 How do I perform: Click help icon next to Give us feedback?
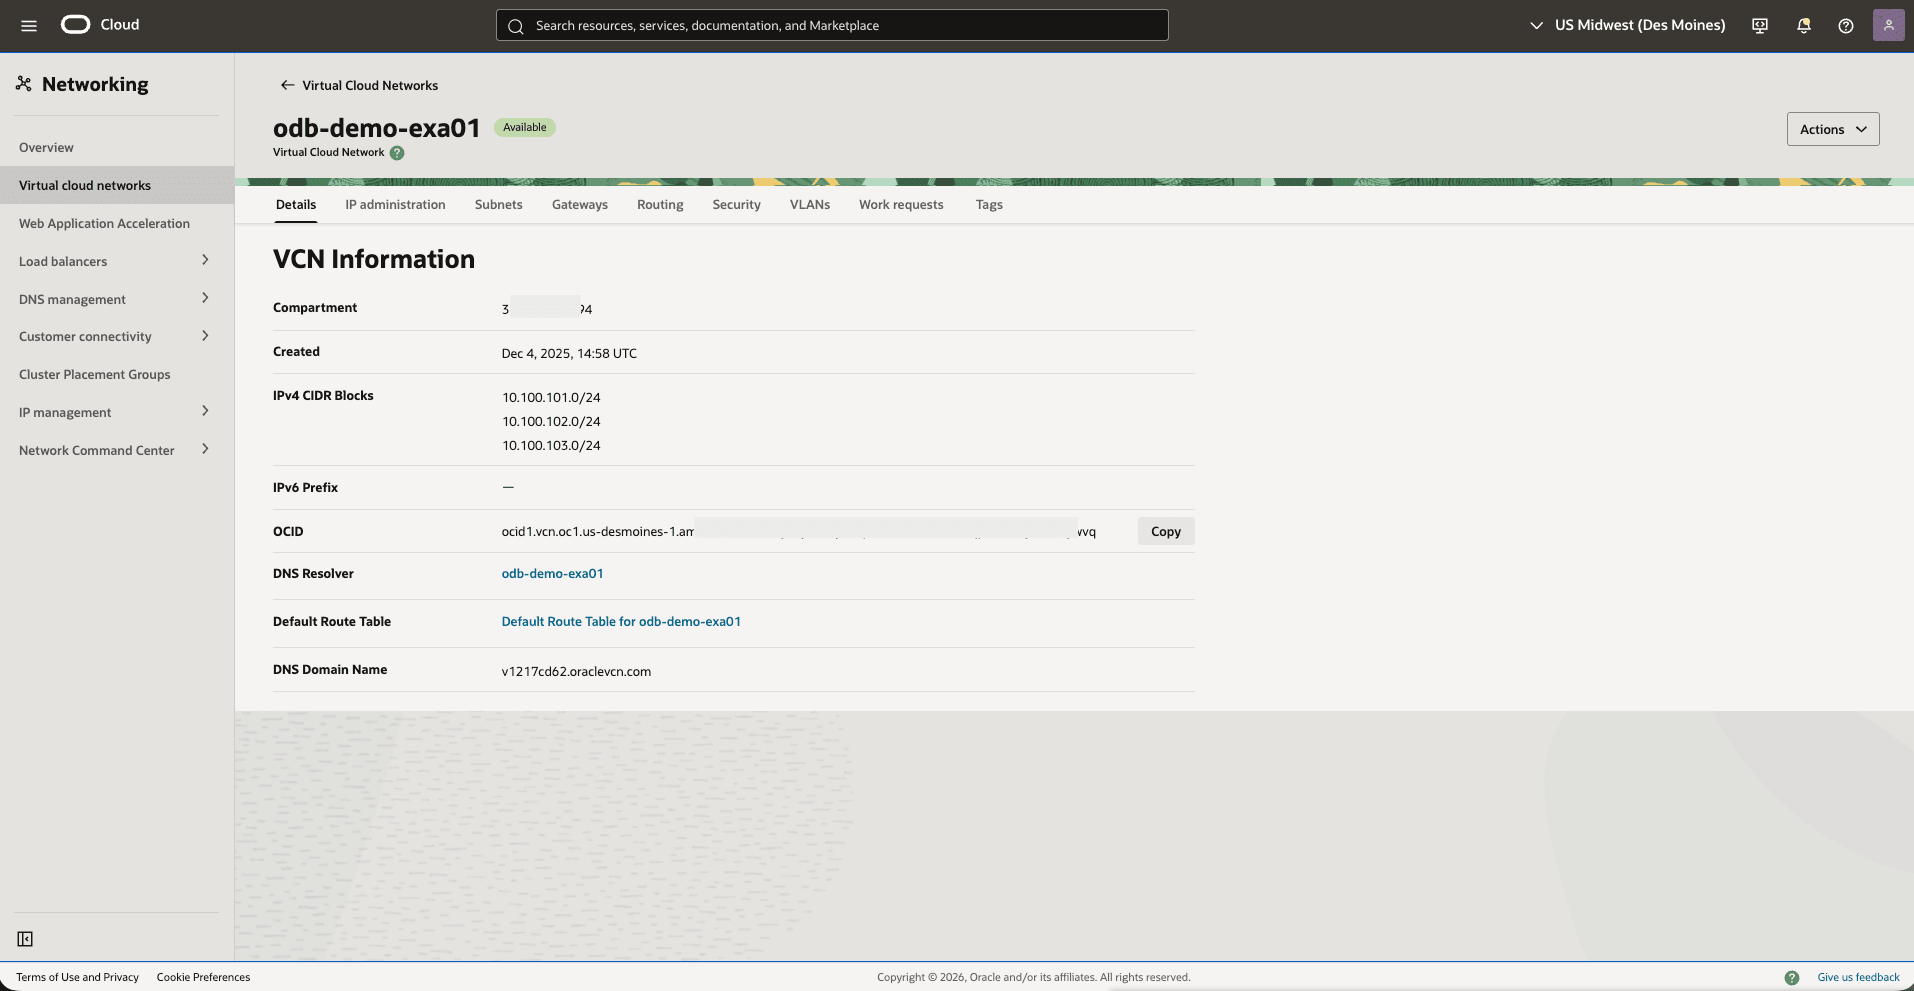pyautogui.click(x=1793, y=977)
